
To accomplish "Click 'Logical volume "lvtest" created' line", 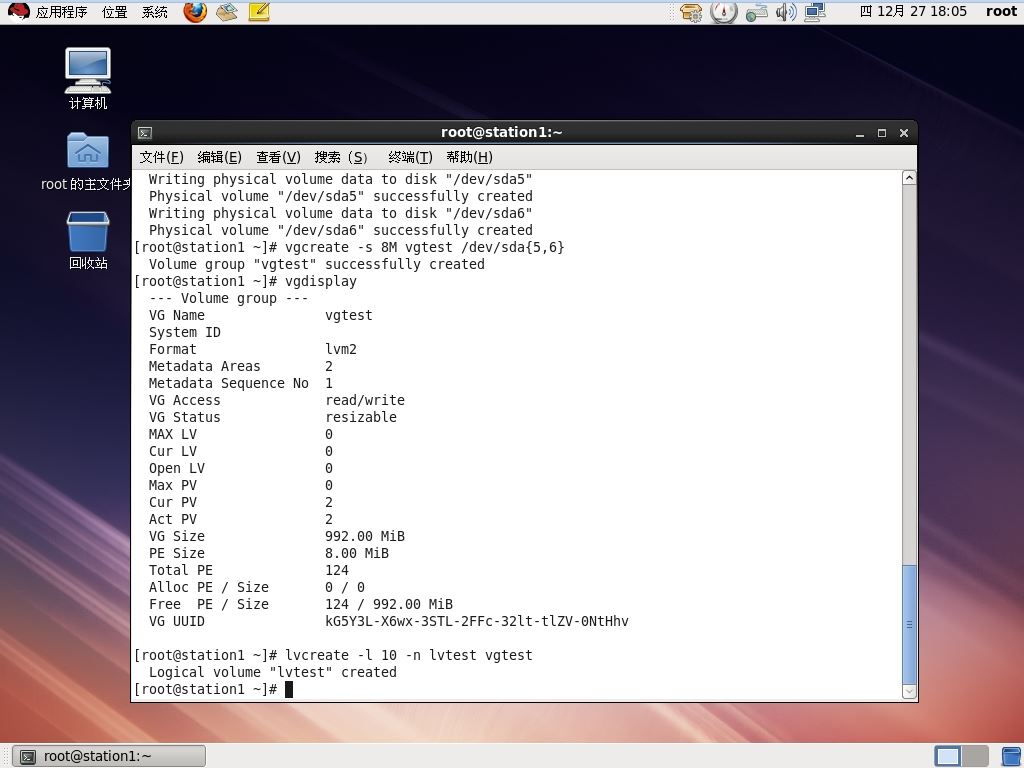I will click(272, 673).
